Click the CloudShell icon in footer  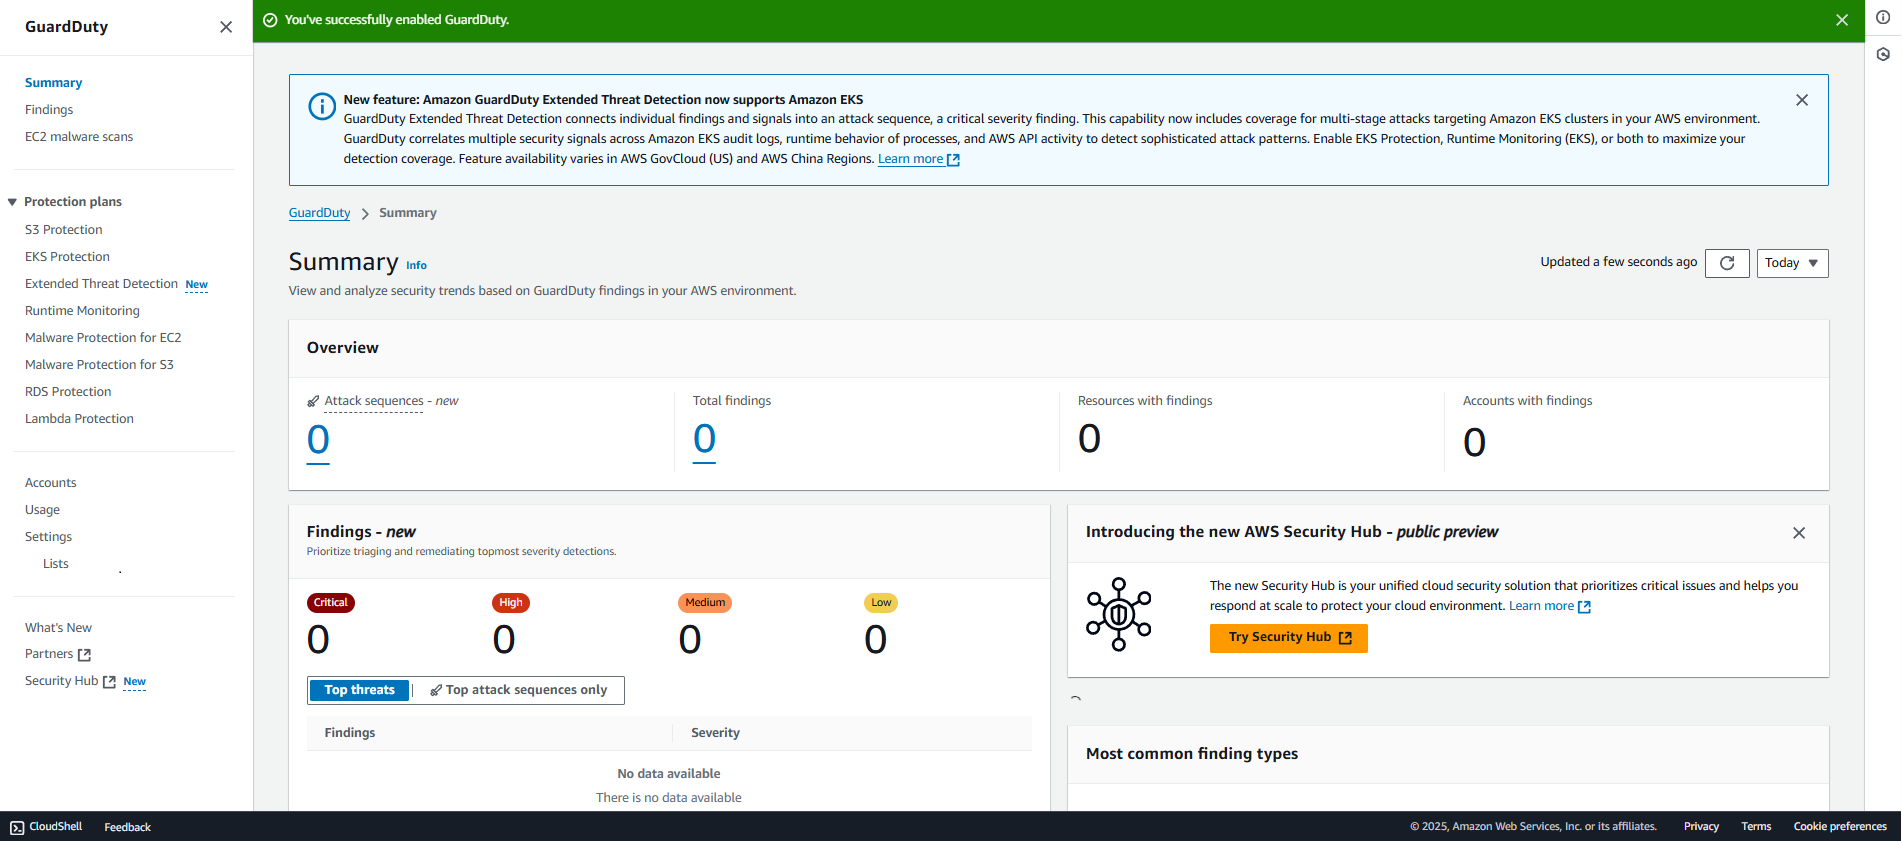[x=17, y=827]
